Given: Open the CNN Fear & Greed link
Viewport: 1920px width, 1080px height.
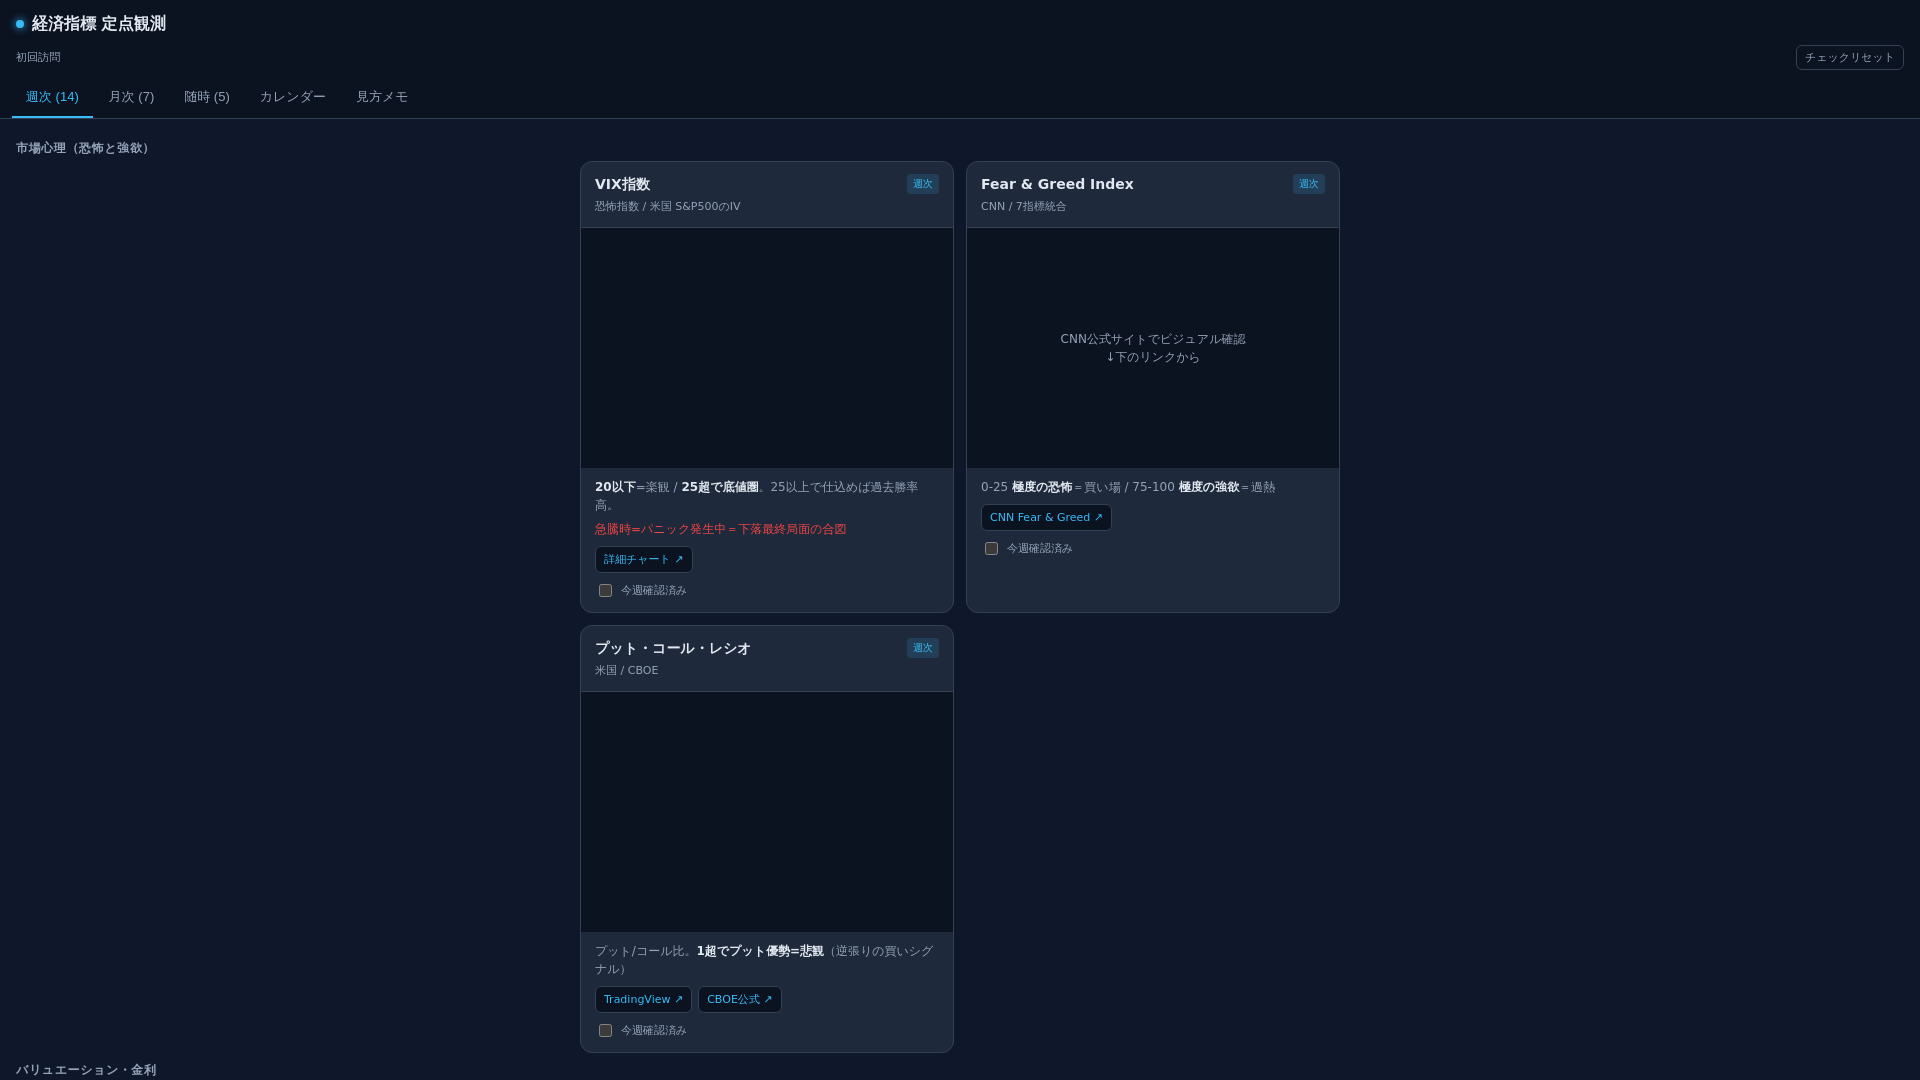Looking at the screenshot, I should click(x=1046, y=518).
